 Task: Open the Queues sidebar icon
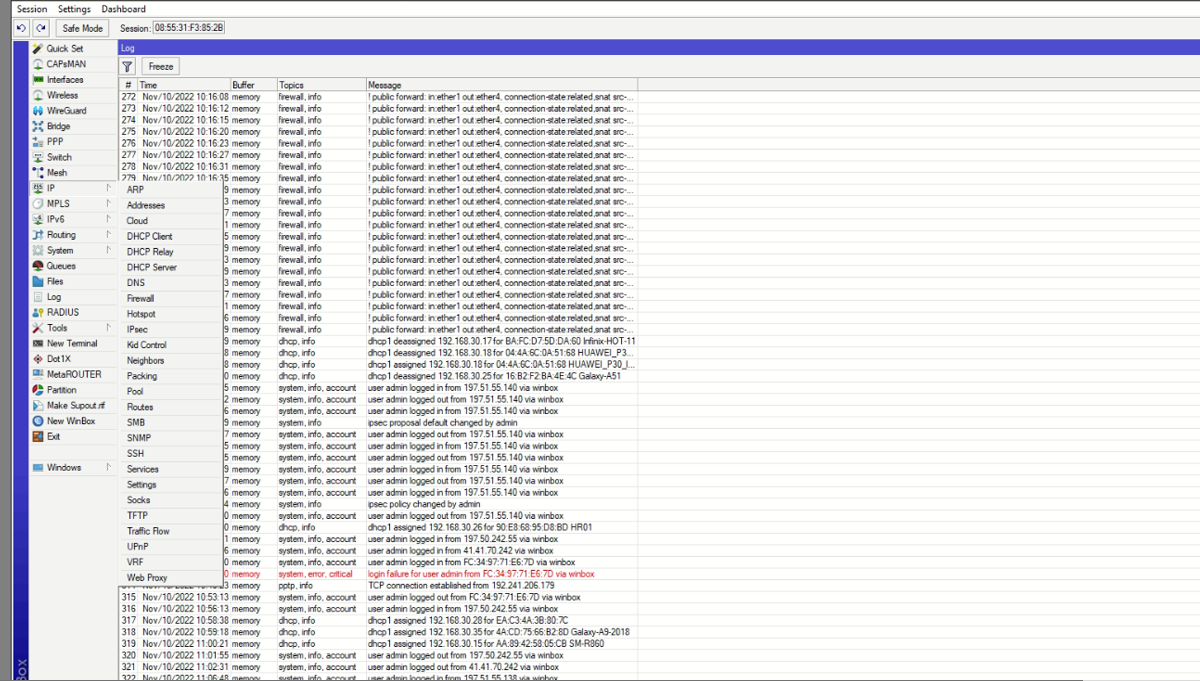pyautogui.click(x=37, y=266)
